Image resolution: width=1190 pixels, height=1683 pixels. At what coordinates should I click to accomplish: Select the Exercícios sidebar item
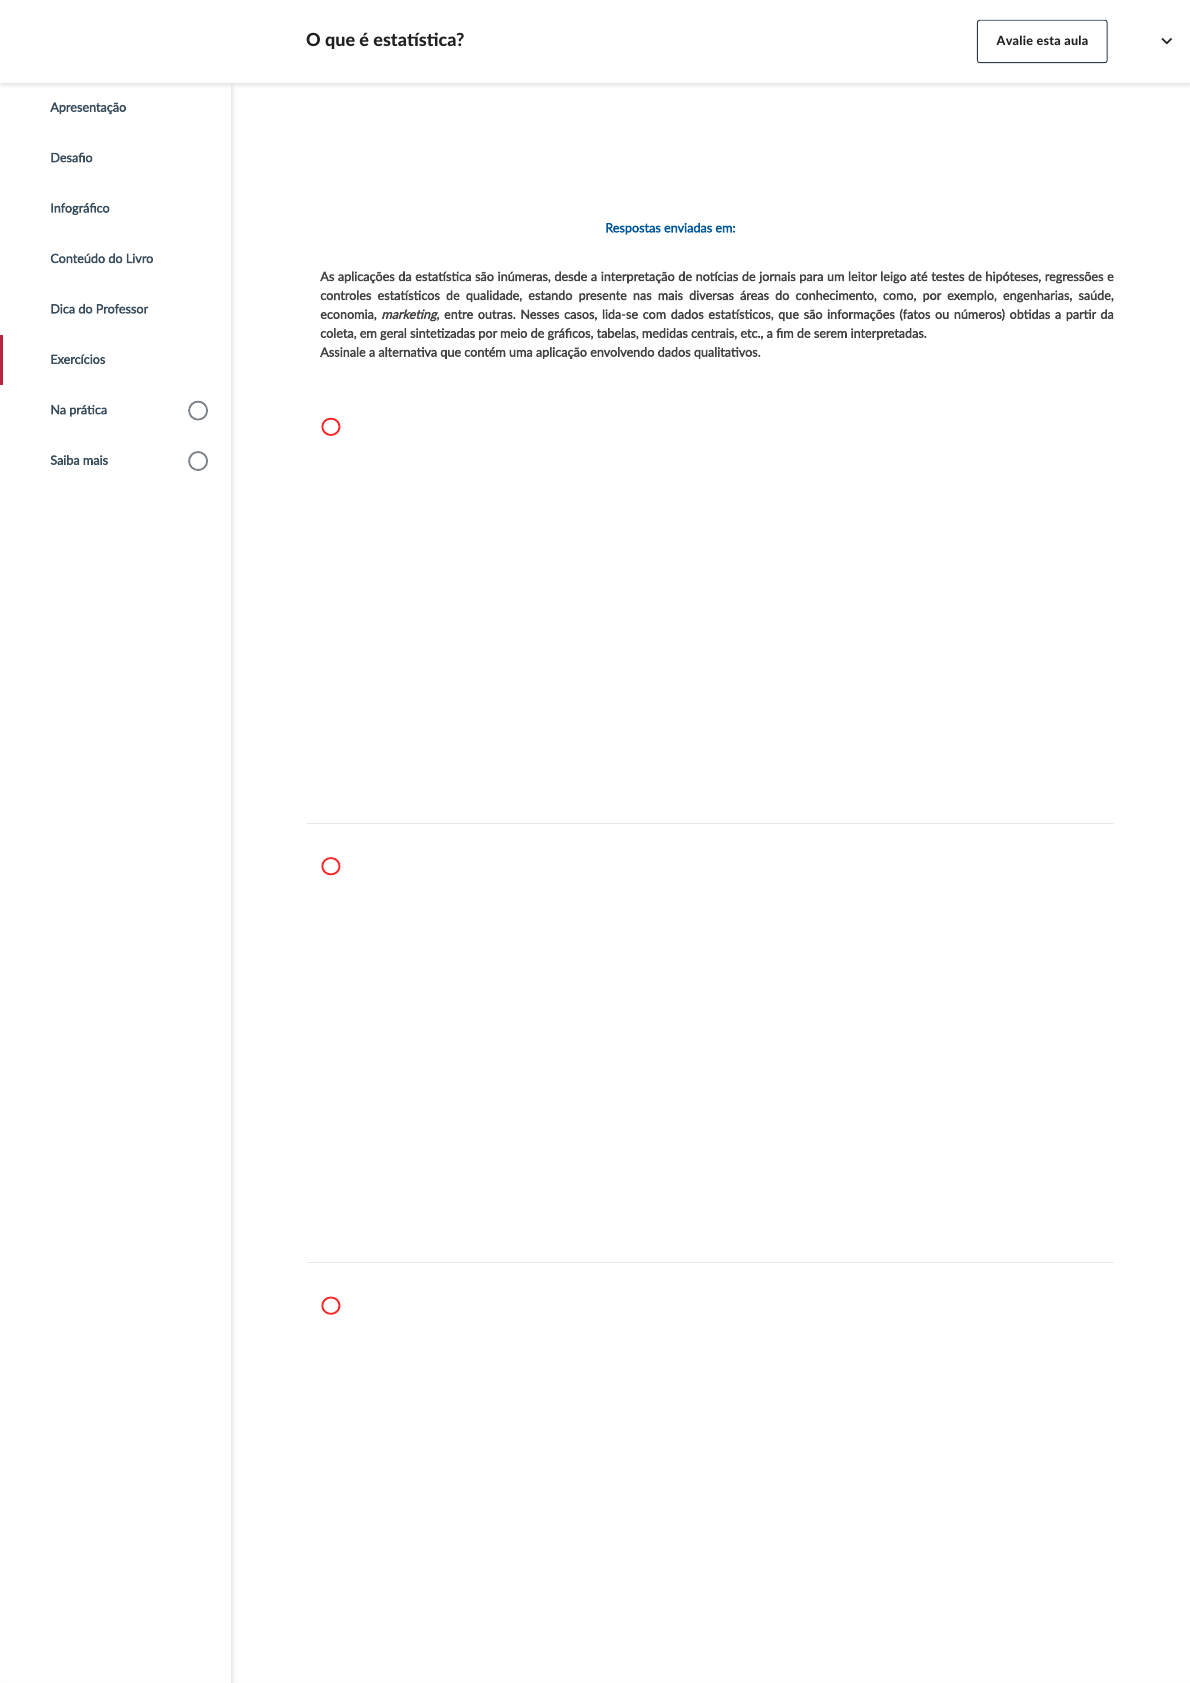coord(78,360)
